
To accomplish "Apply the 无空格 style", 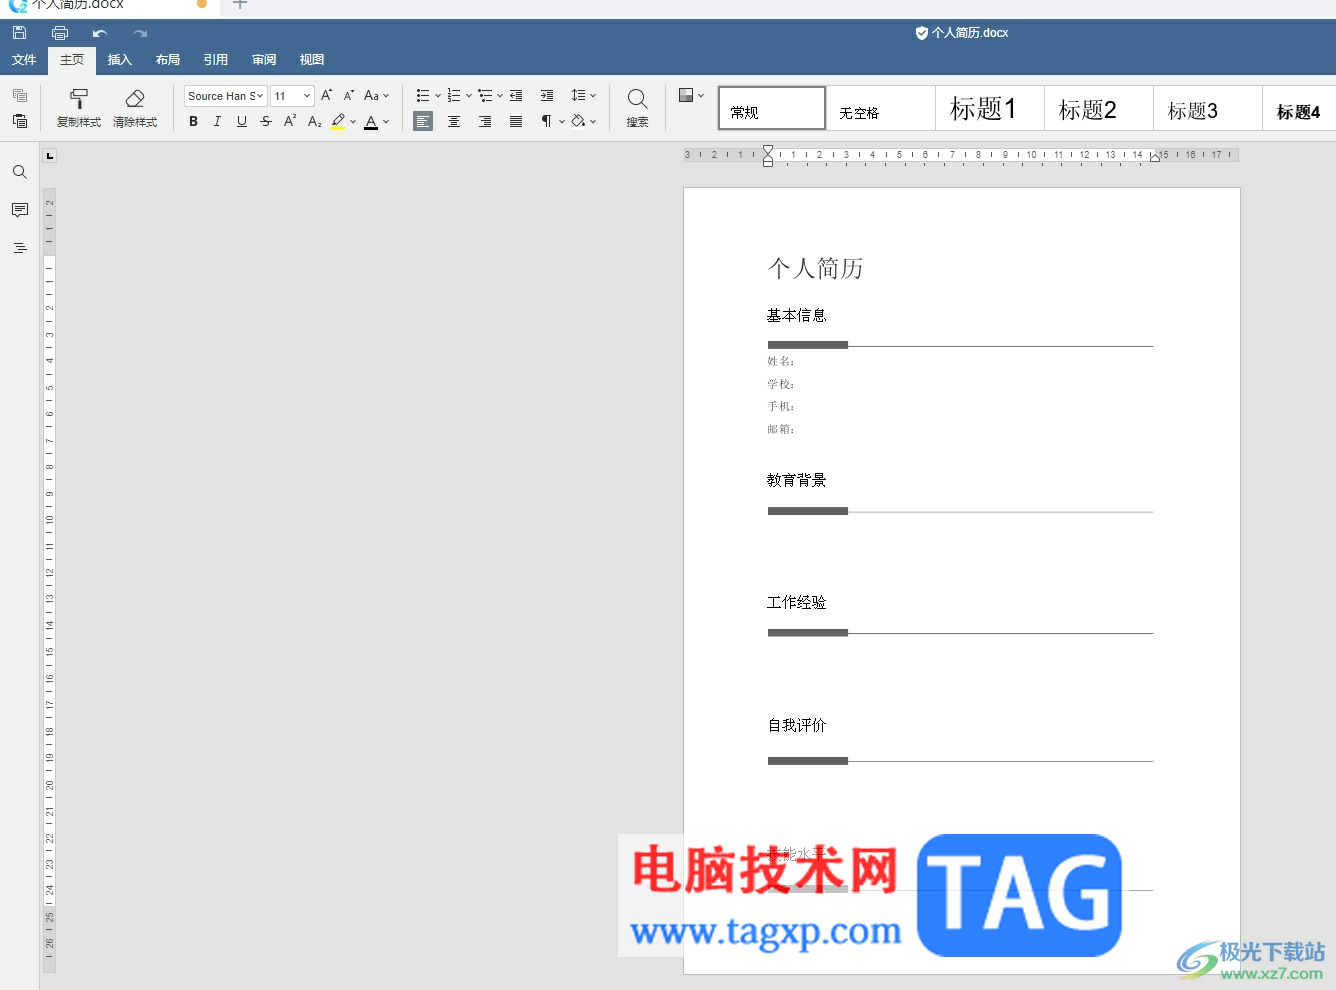I will tap(881, 108).
